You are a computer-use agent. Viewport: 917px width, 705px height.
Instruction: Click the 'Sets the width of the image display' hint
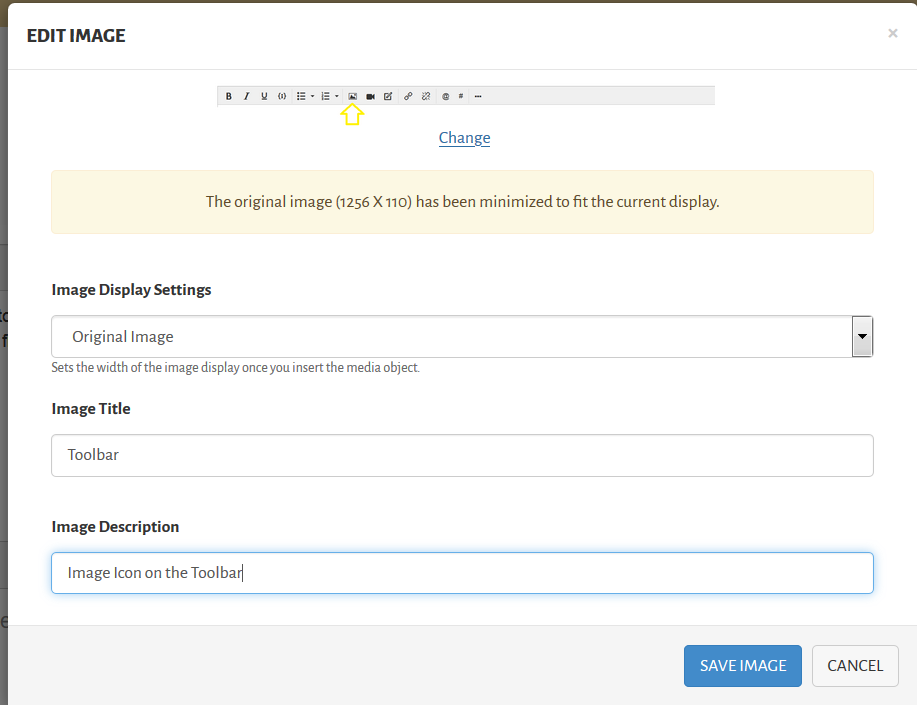[235, 367]
